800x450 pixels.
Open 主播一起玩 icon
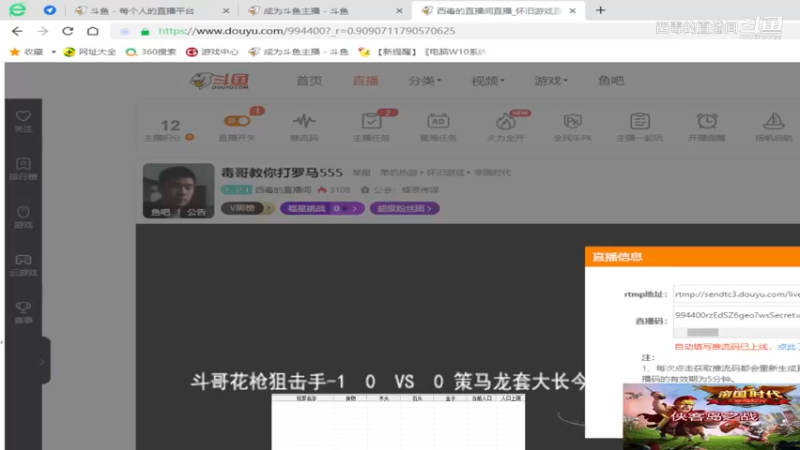[639, 127]
